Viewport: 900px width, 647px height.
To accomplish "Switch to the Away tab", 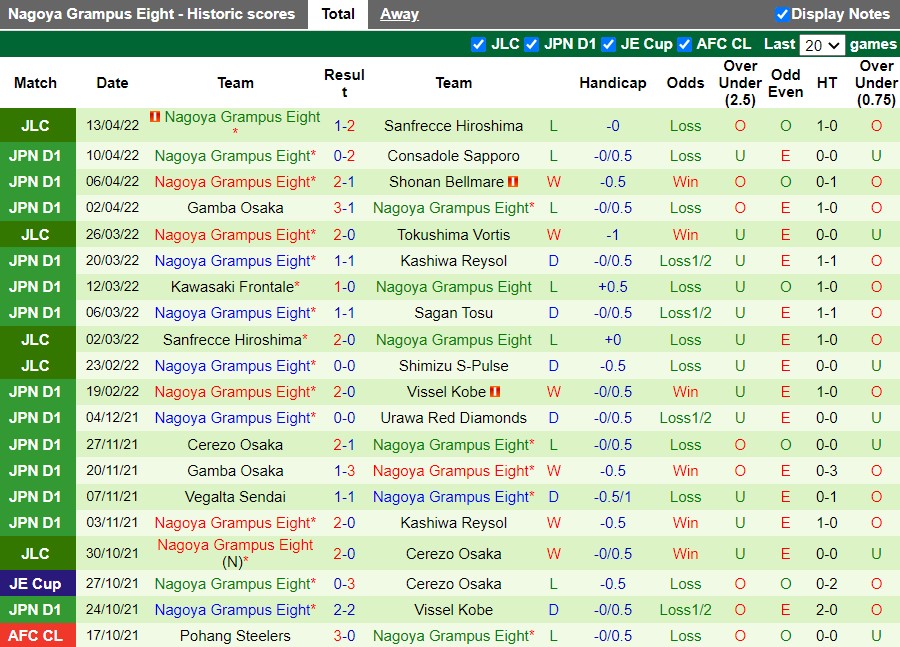I will (x=399, y=13).
